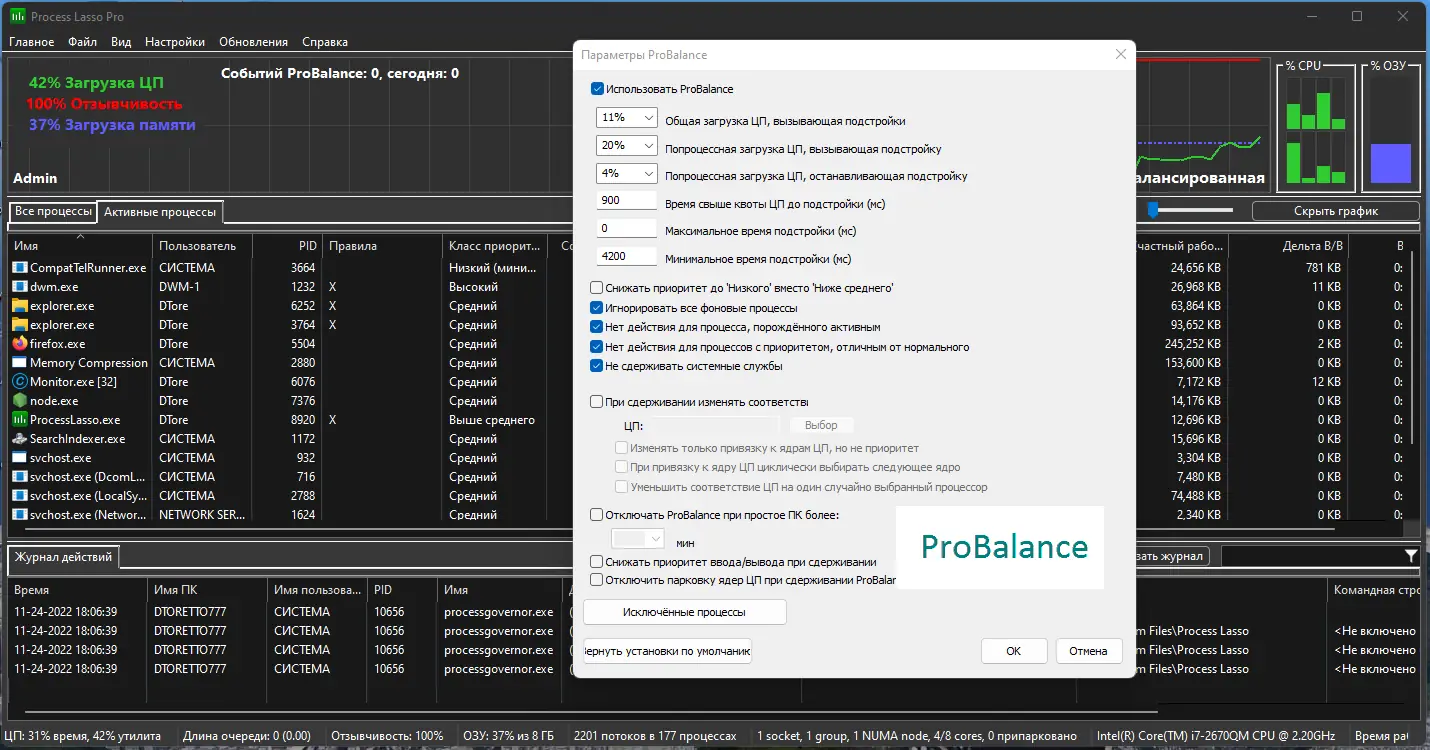Viewport: 1430px width, 750px height.
Task: Close the Параметры ProBalance dialog
Action: [1120, 55]
